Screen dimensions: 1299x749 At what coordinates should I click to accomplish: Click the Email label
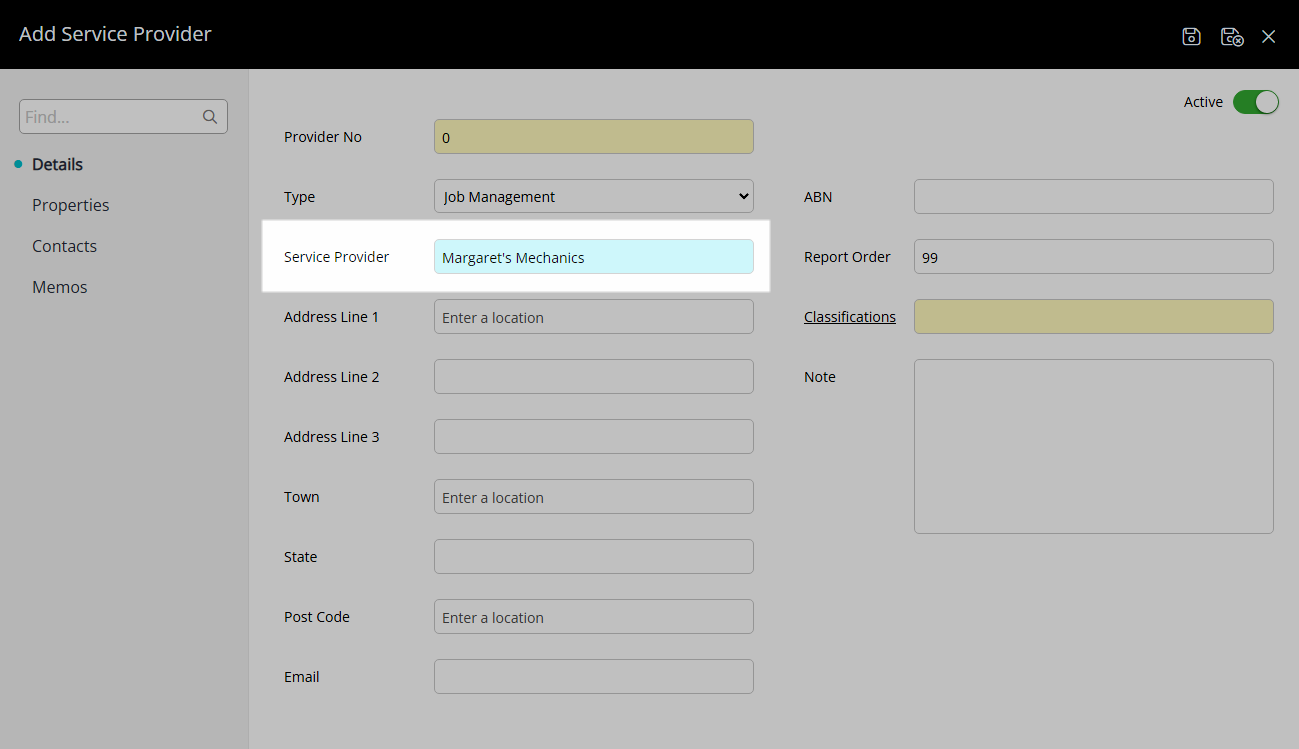301,677
